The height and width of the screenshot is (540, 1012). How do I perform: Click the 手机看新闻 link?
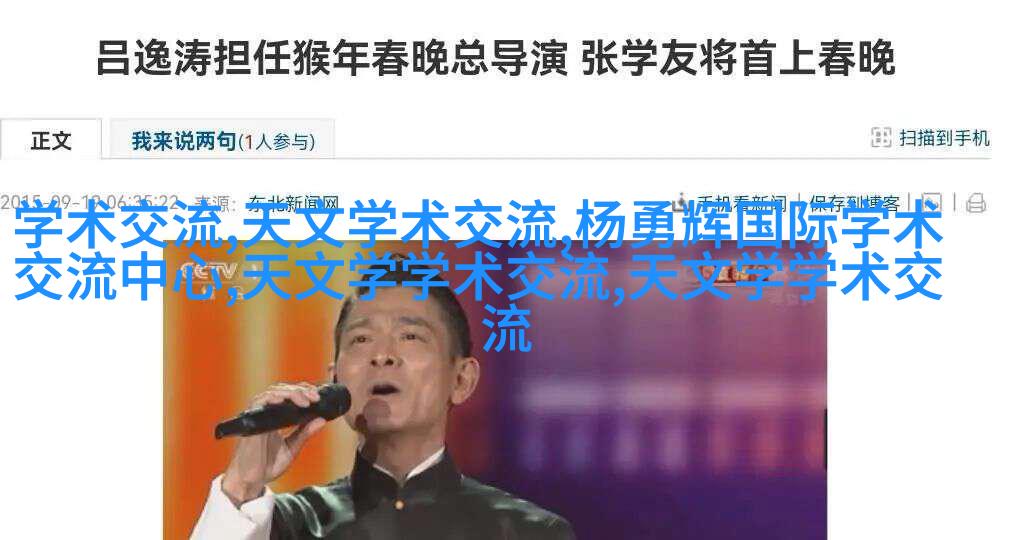741,204
